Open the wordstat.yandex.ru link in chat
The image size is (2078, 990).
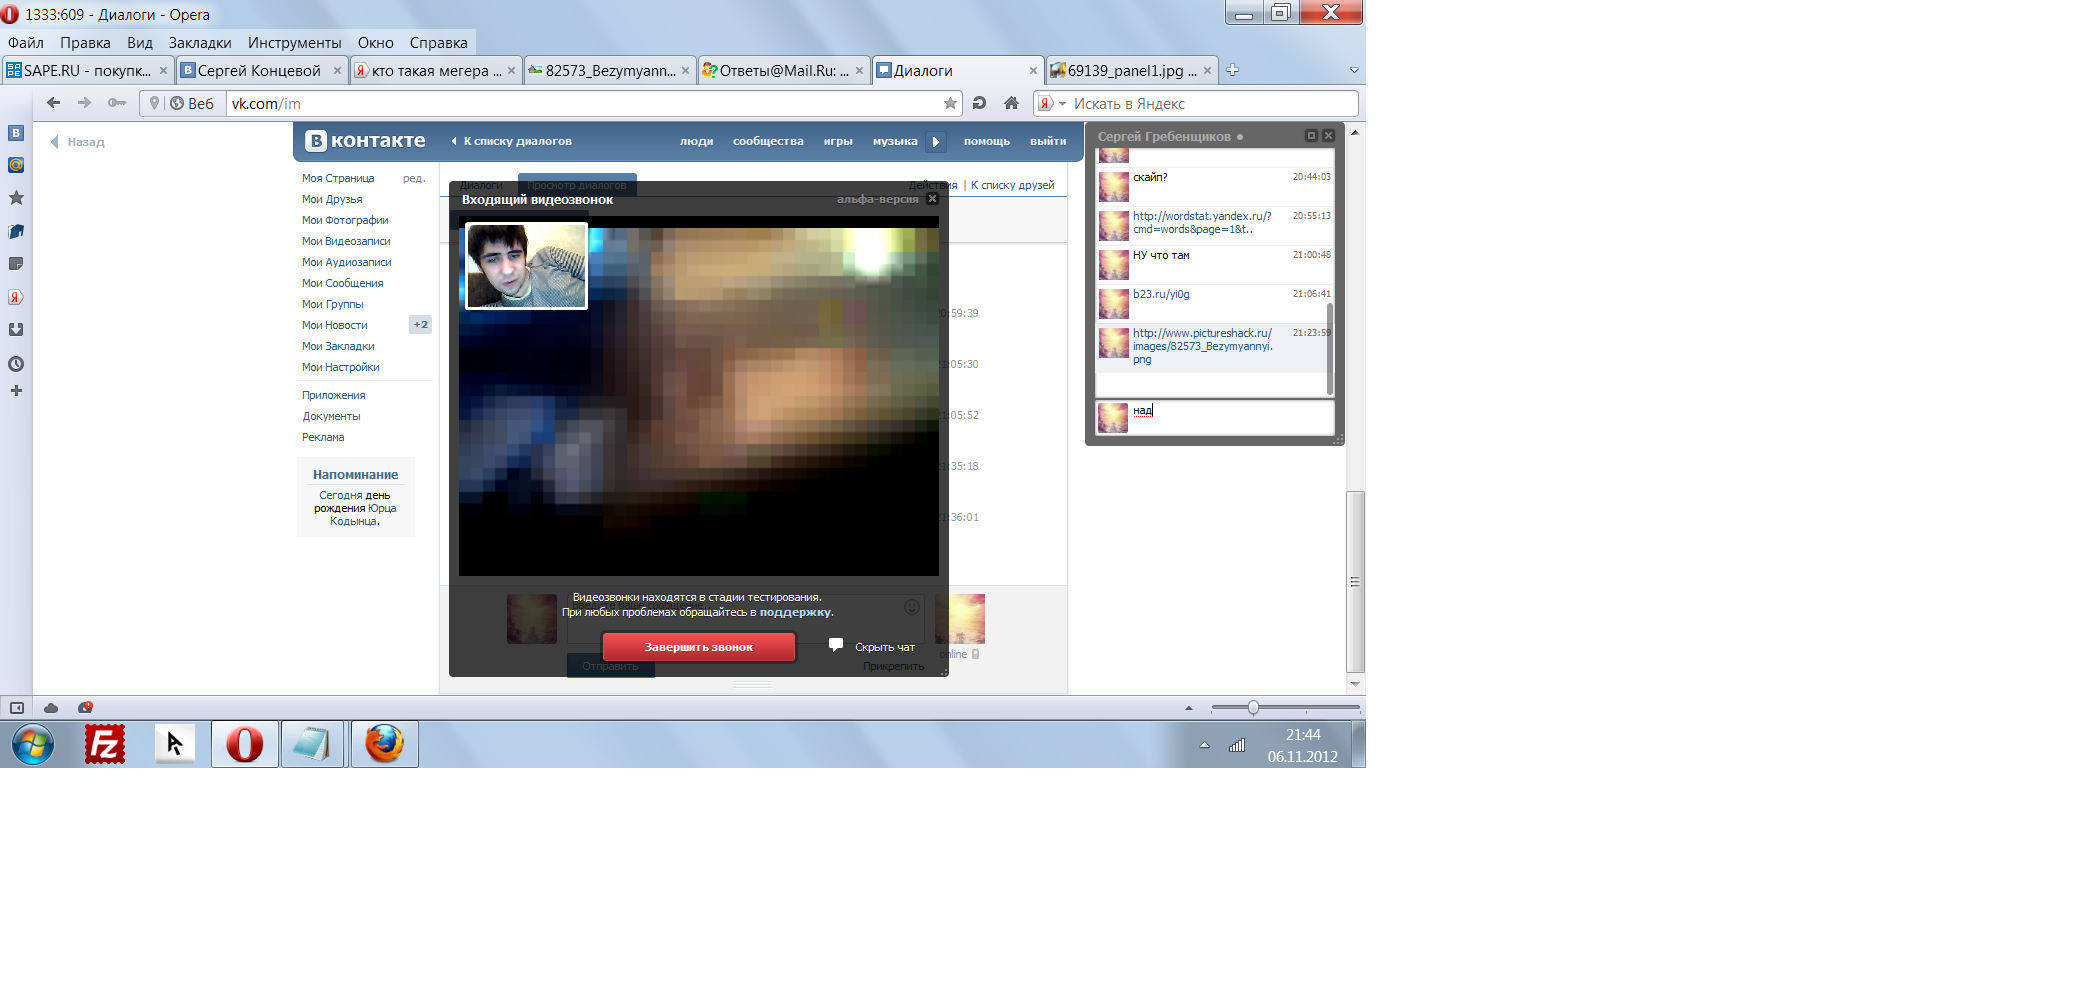click(x=1202, y=222)
